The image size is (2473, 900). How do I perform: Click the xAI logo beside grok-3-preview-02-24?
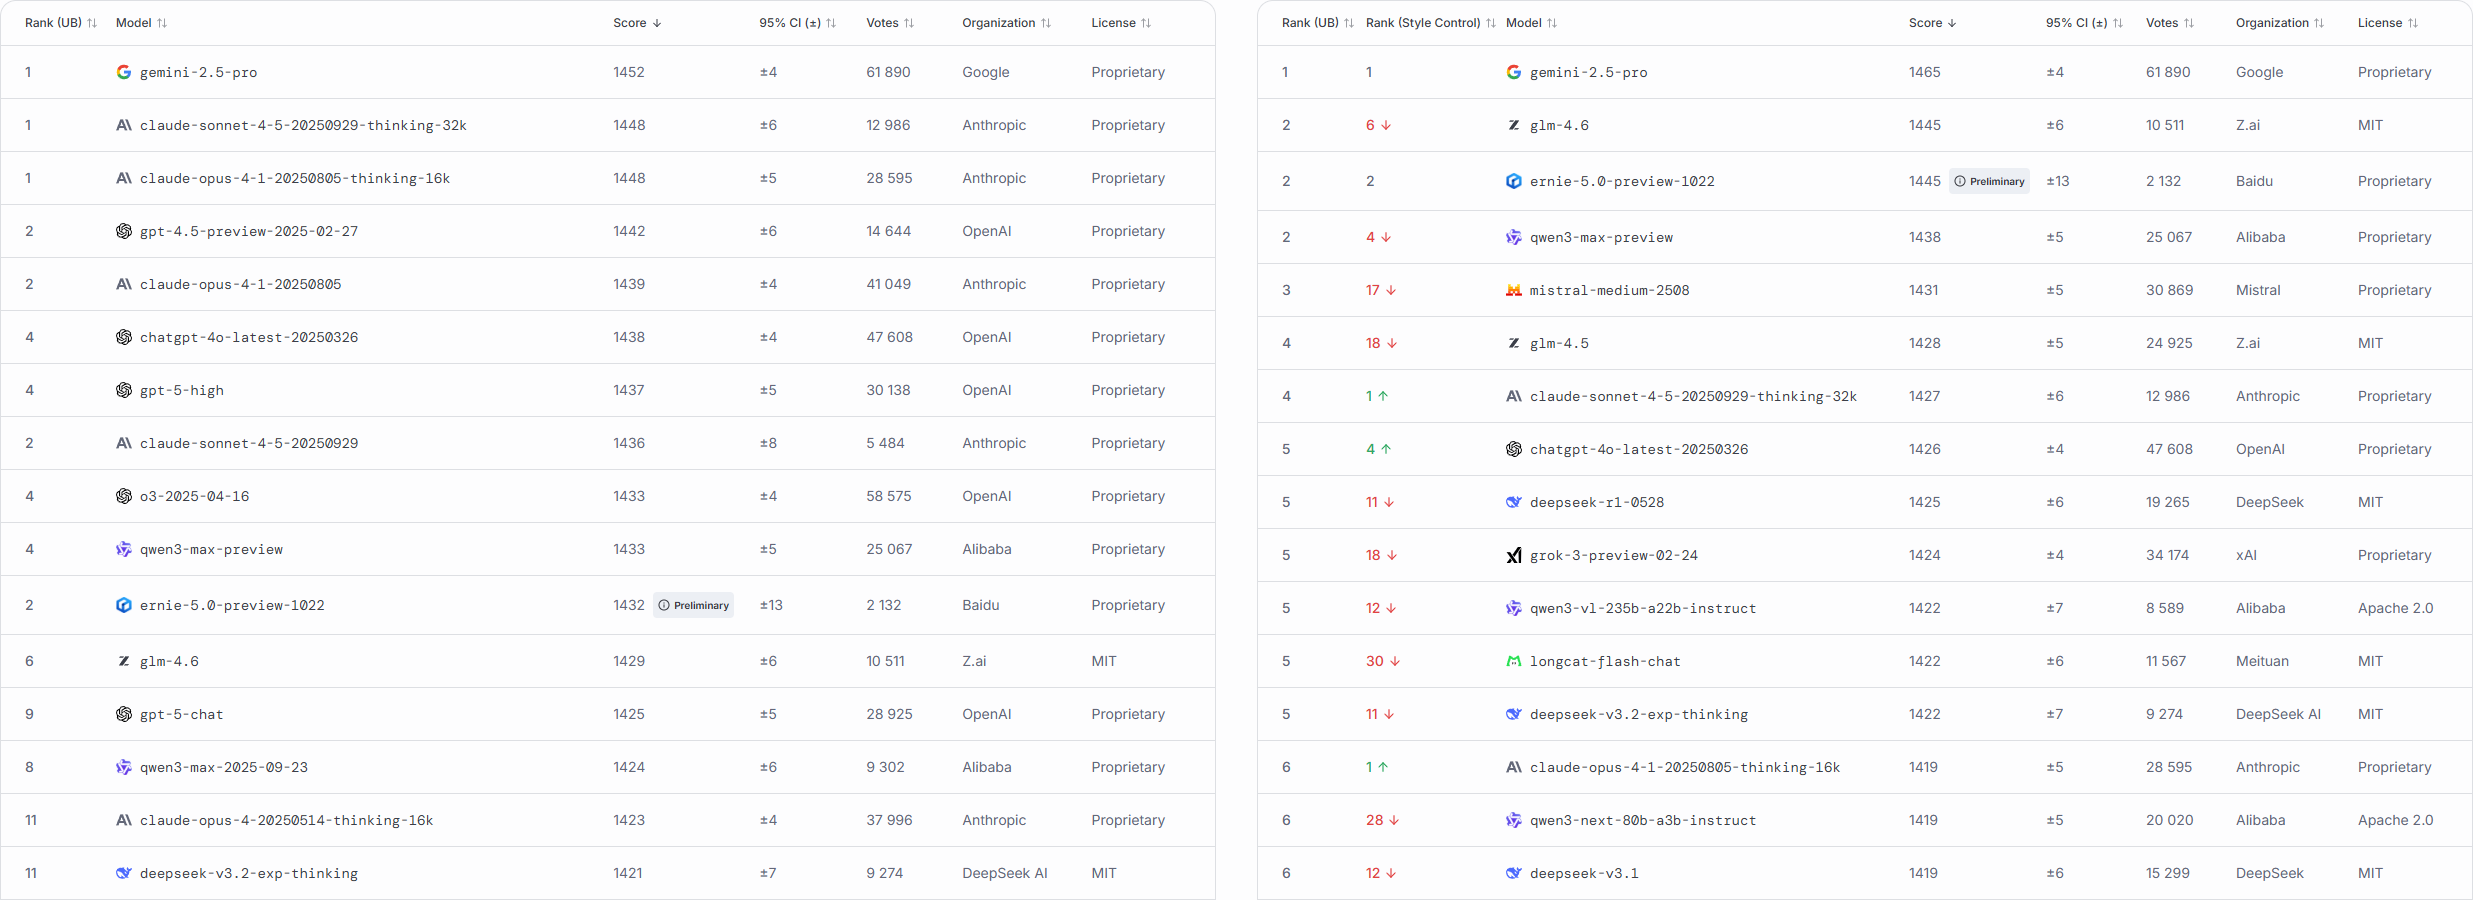coord(1514,555)
